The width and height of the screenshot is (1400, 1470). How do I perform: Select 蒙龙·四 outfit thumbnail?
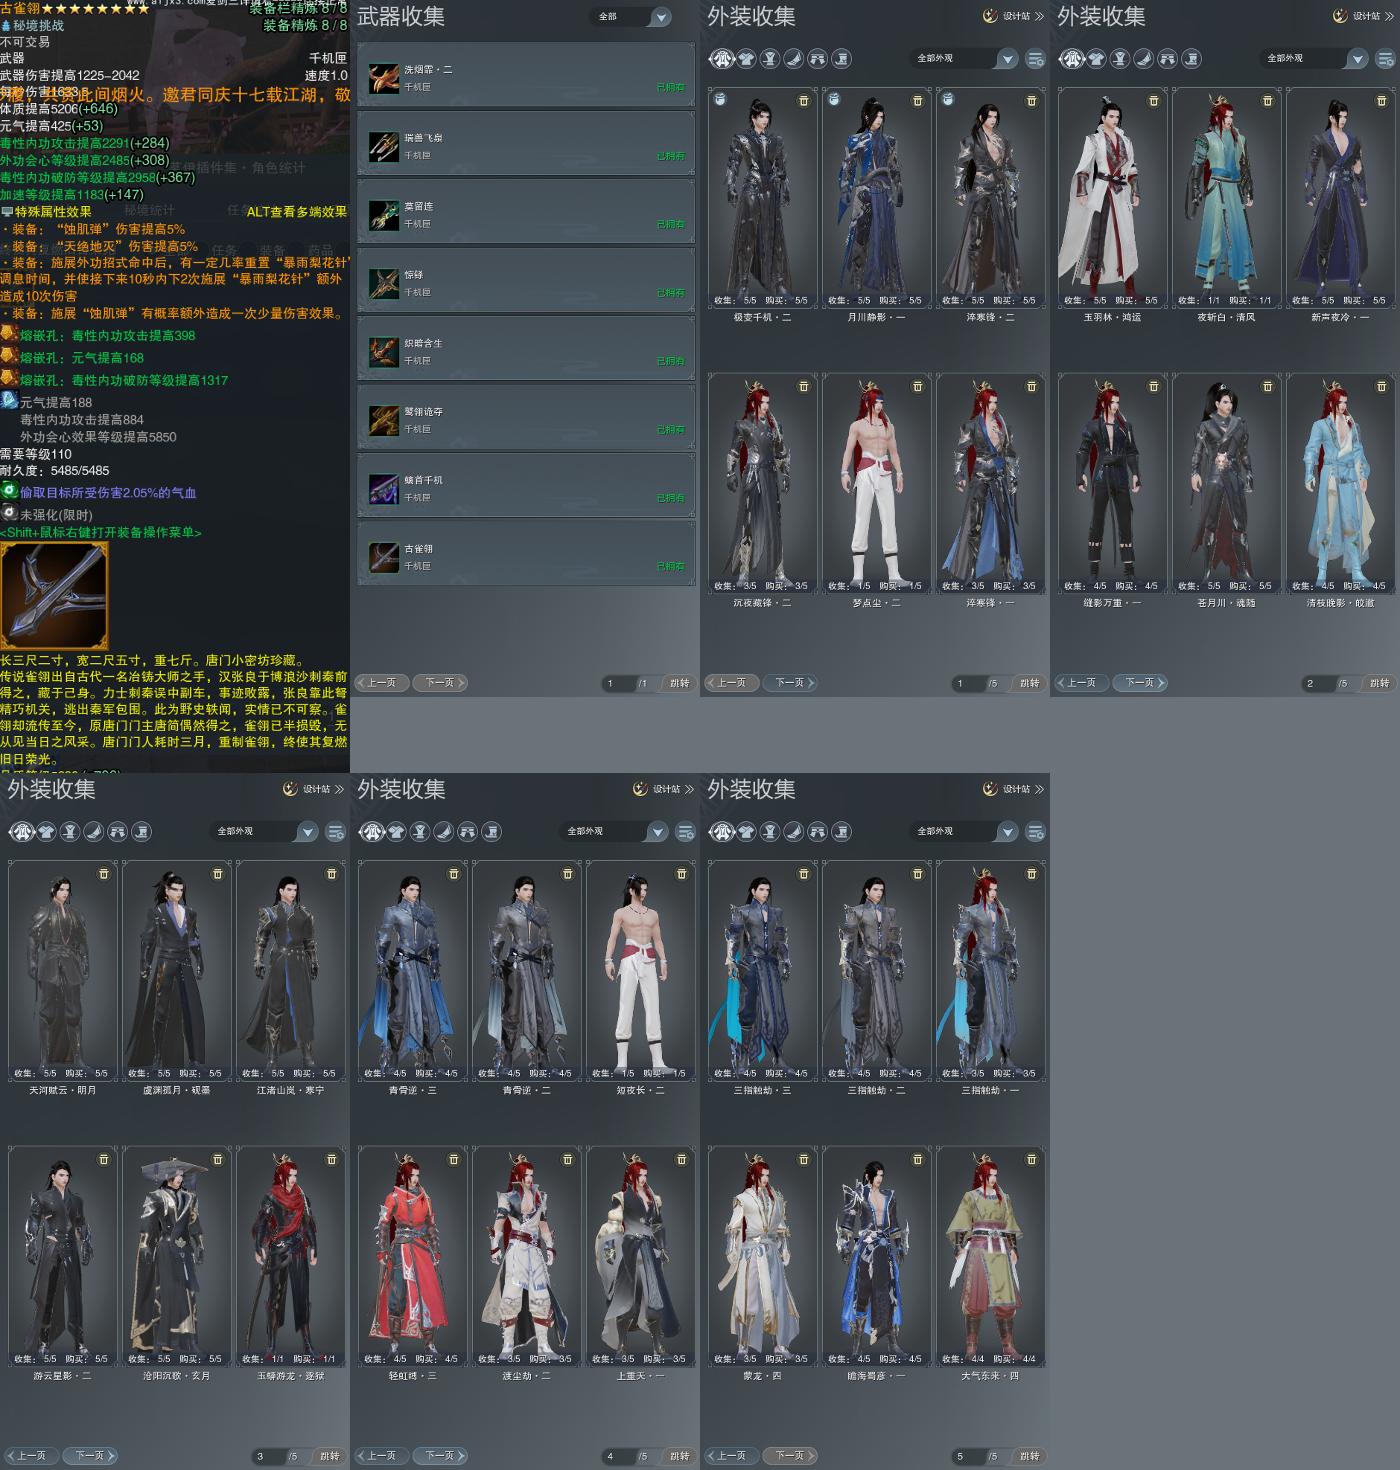point(762,1256)
